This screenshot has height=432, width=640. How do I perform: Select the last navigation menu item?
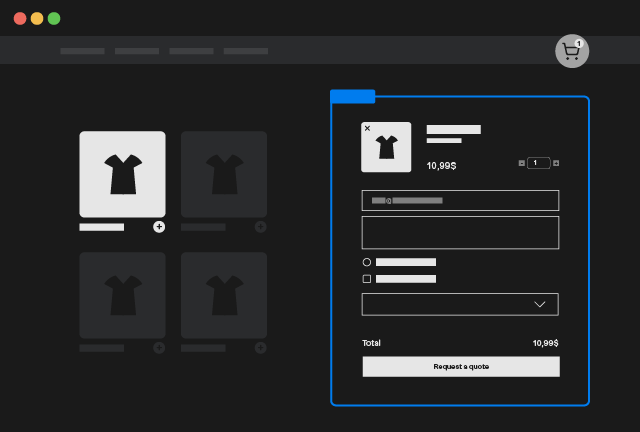pos(245,51)
